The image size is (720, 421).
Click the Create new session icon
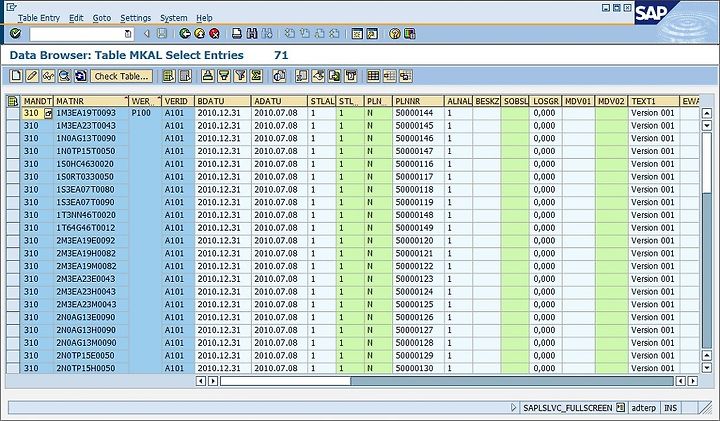coord(357,34)
